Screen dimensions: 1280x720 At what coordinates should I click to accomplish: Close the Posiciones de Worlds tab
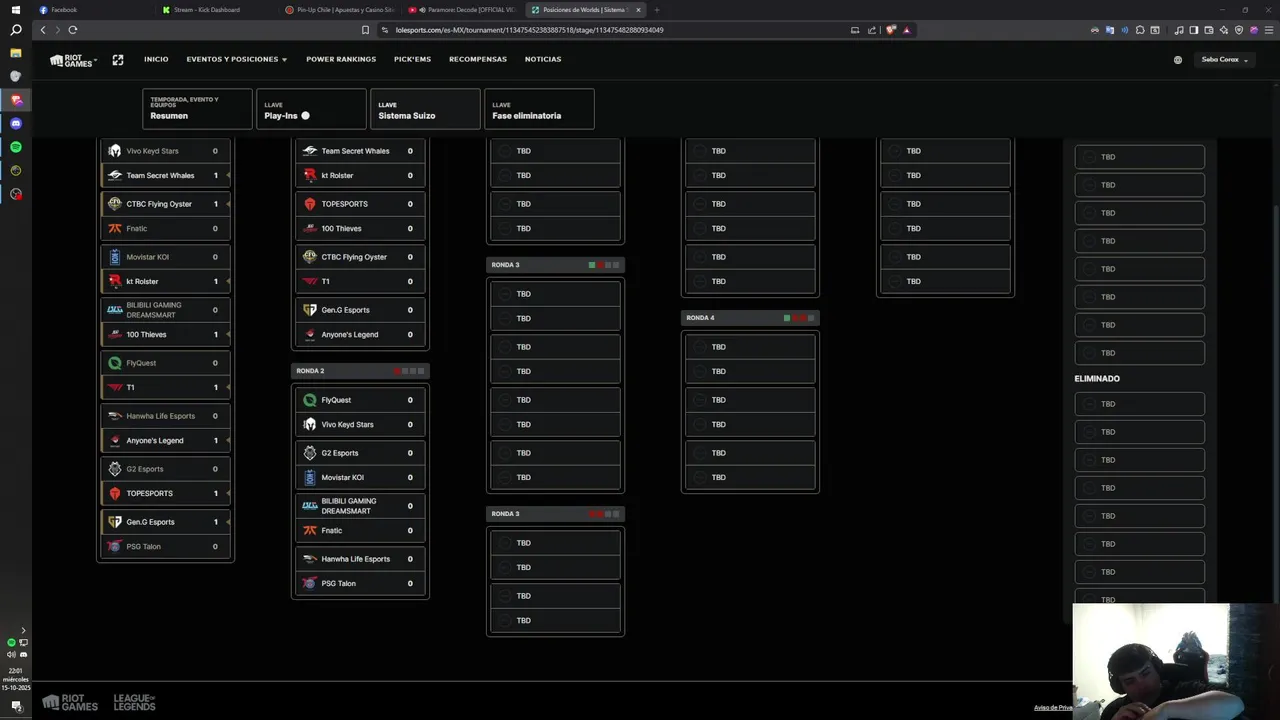[638, 10]
